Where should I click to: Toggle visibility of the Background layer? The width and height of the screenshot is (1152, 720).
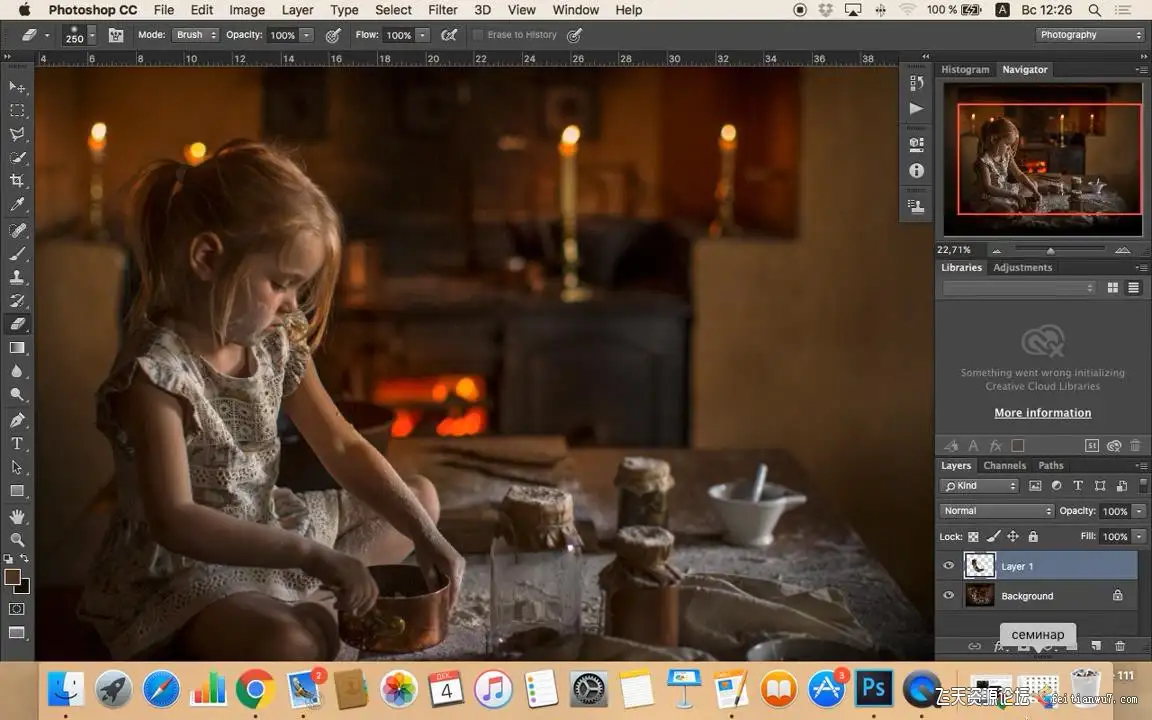[x=949, y=596]
